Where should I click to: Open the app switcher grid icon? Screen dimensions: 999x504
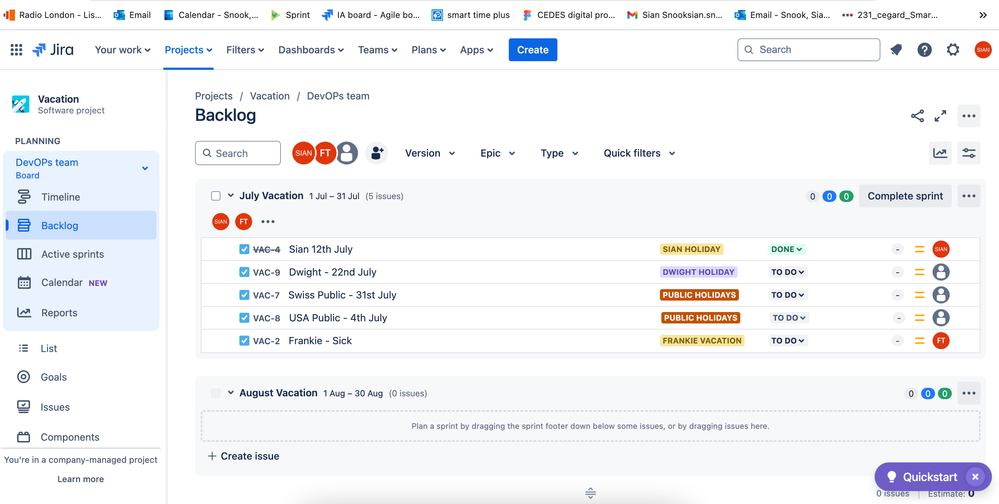click(17, 50)
